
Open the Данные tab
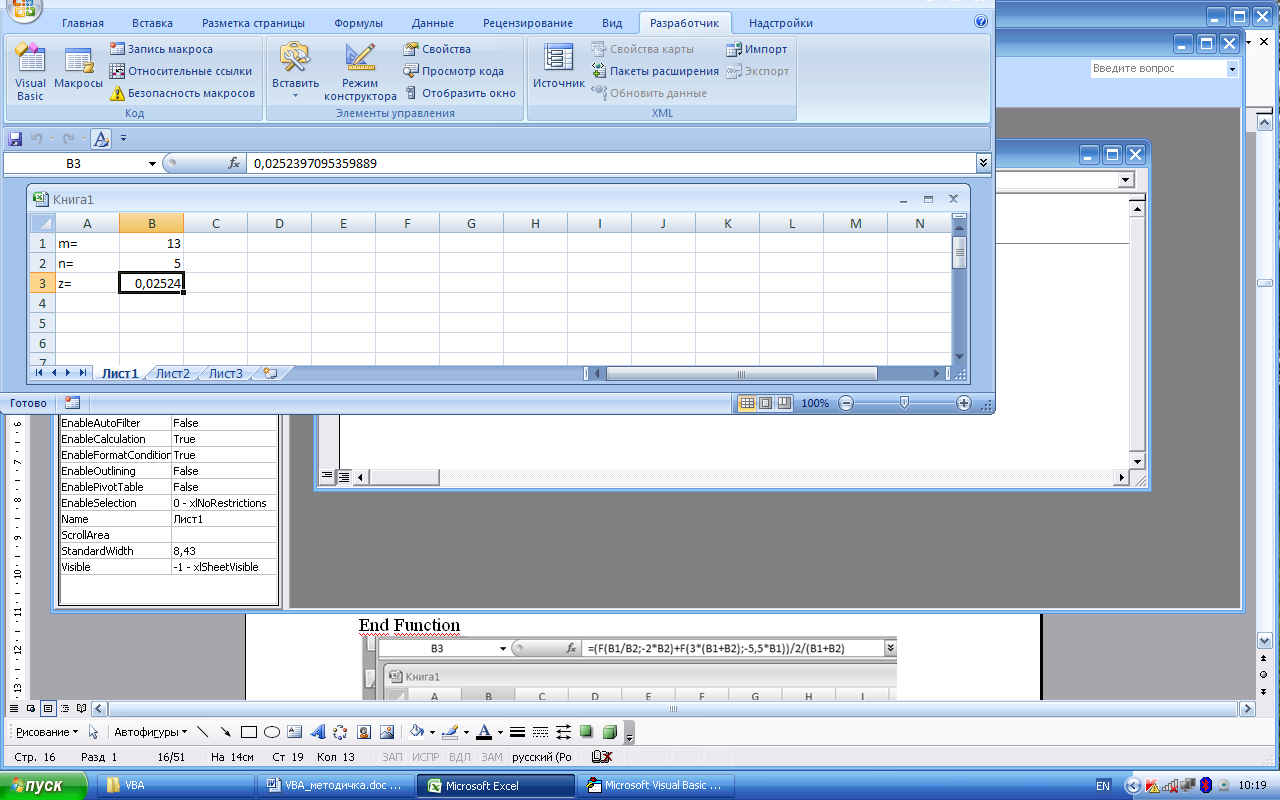[432, 23]
